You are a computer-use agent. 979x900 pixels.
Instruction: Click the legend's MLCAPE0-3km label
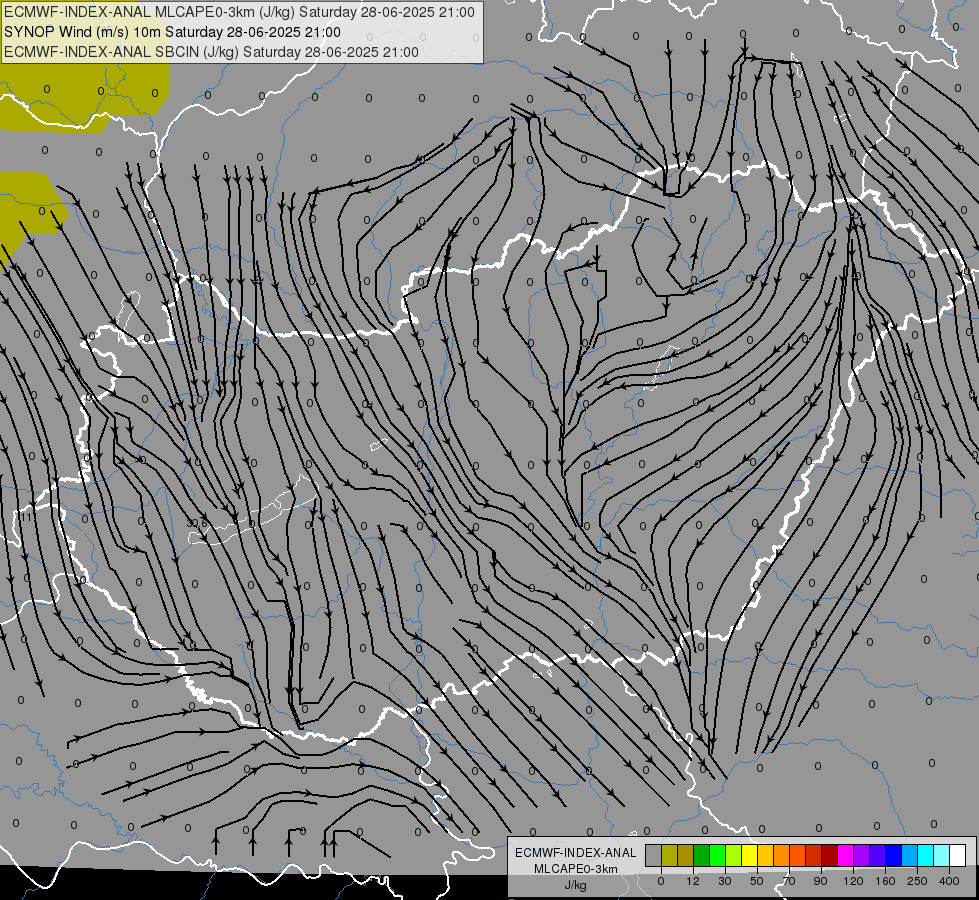(576, 869)
